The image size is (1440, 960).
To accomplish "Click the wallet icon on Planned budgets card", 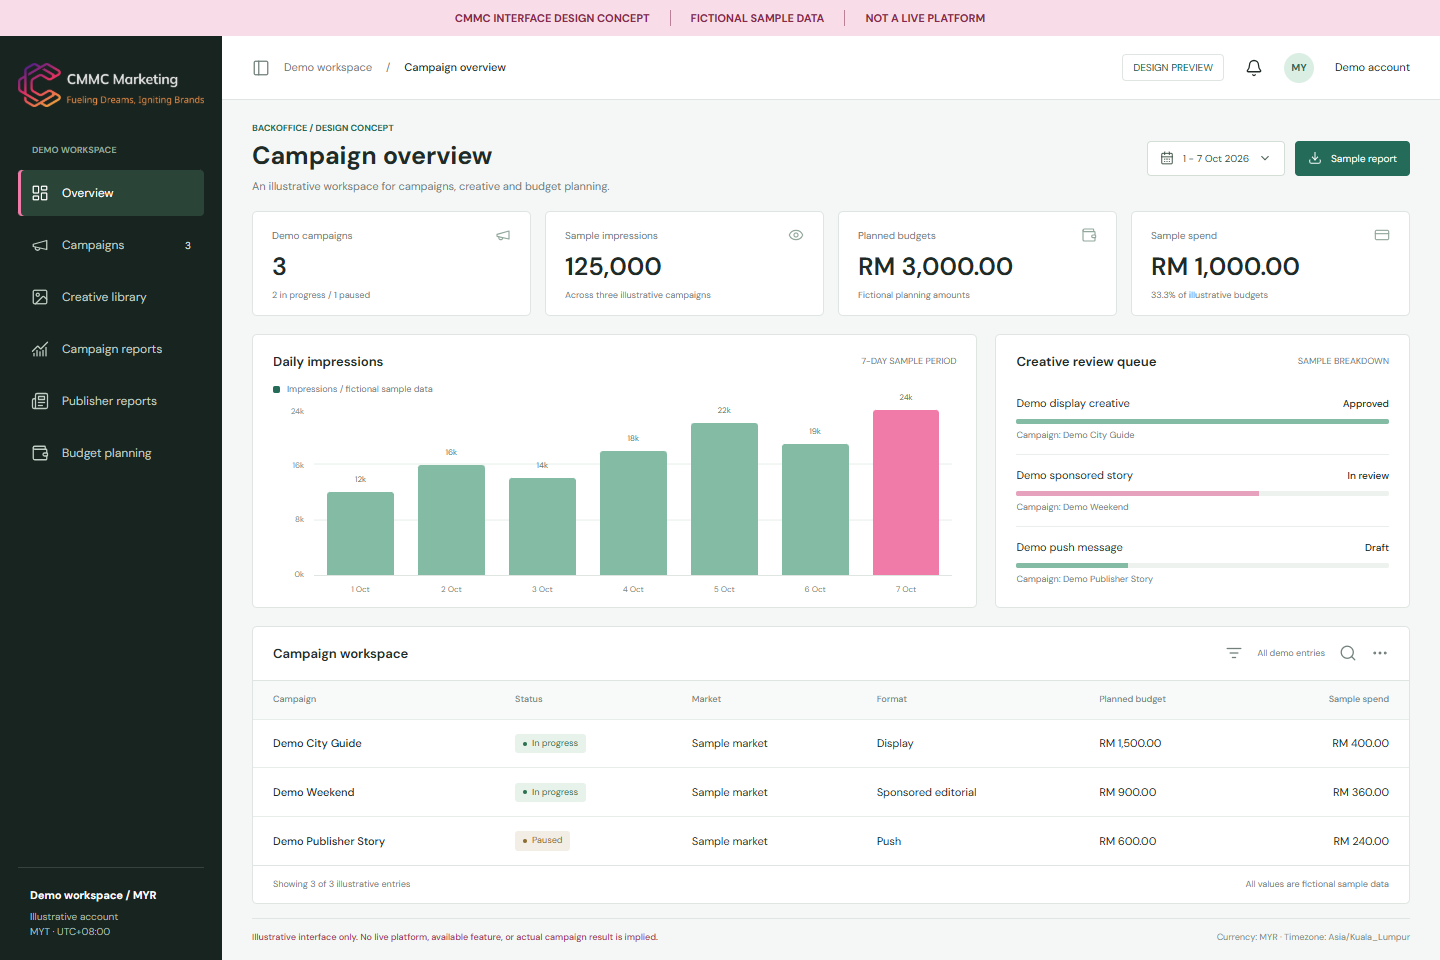I will click(x=1089, y=235).
